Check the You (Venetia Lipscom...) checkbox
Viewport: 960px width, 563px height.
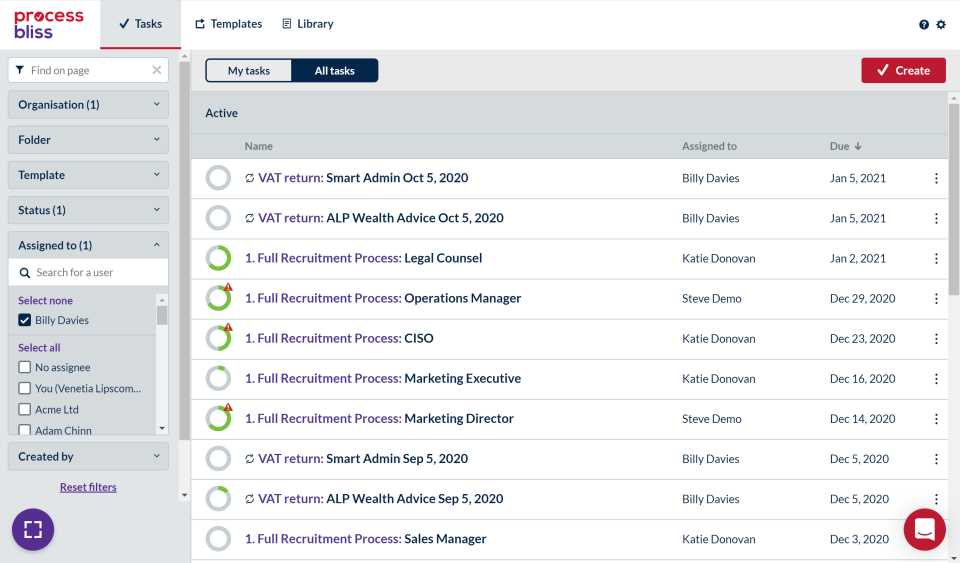point(24,388)
